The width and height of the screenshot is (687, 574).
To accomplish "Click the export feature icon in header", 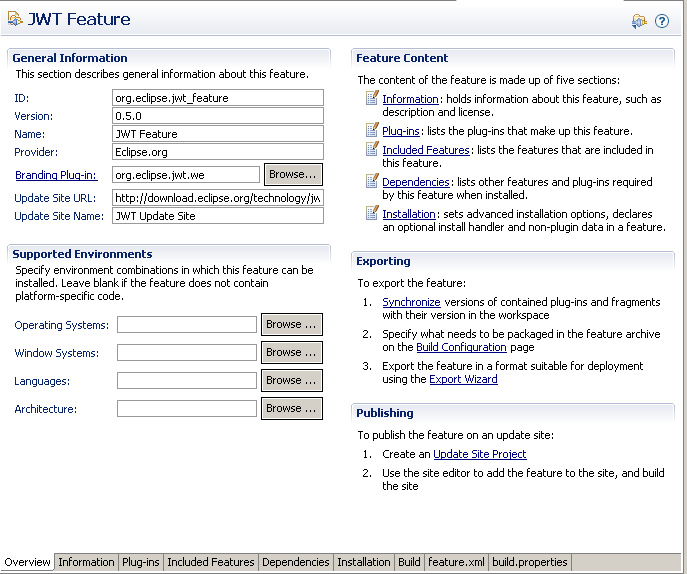I will tap(639, 21).
